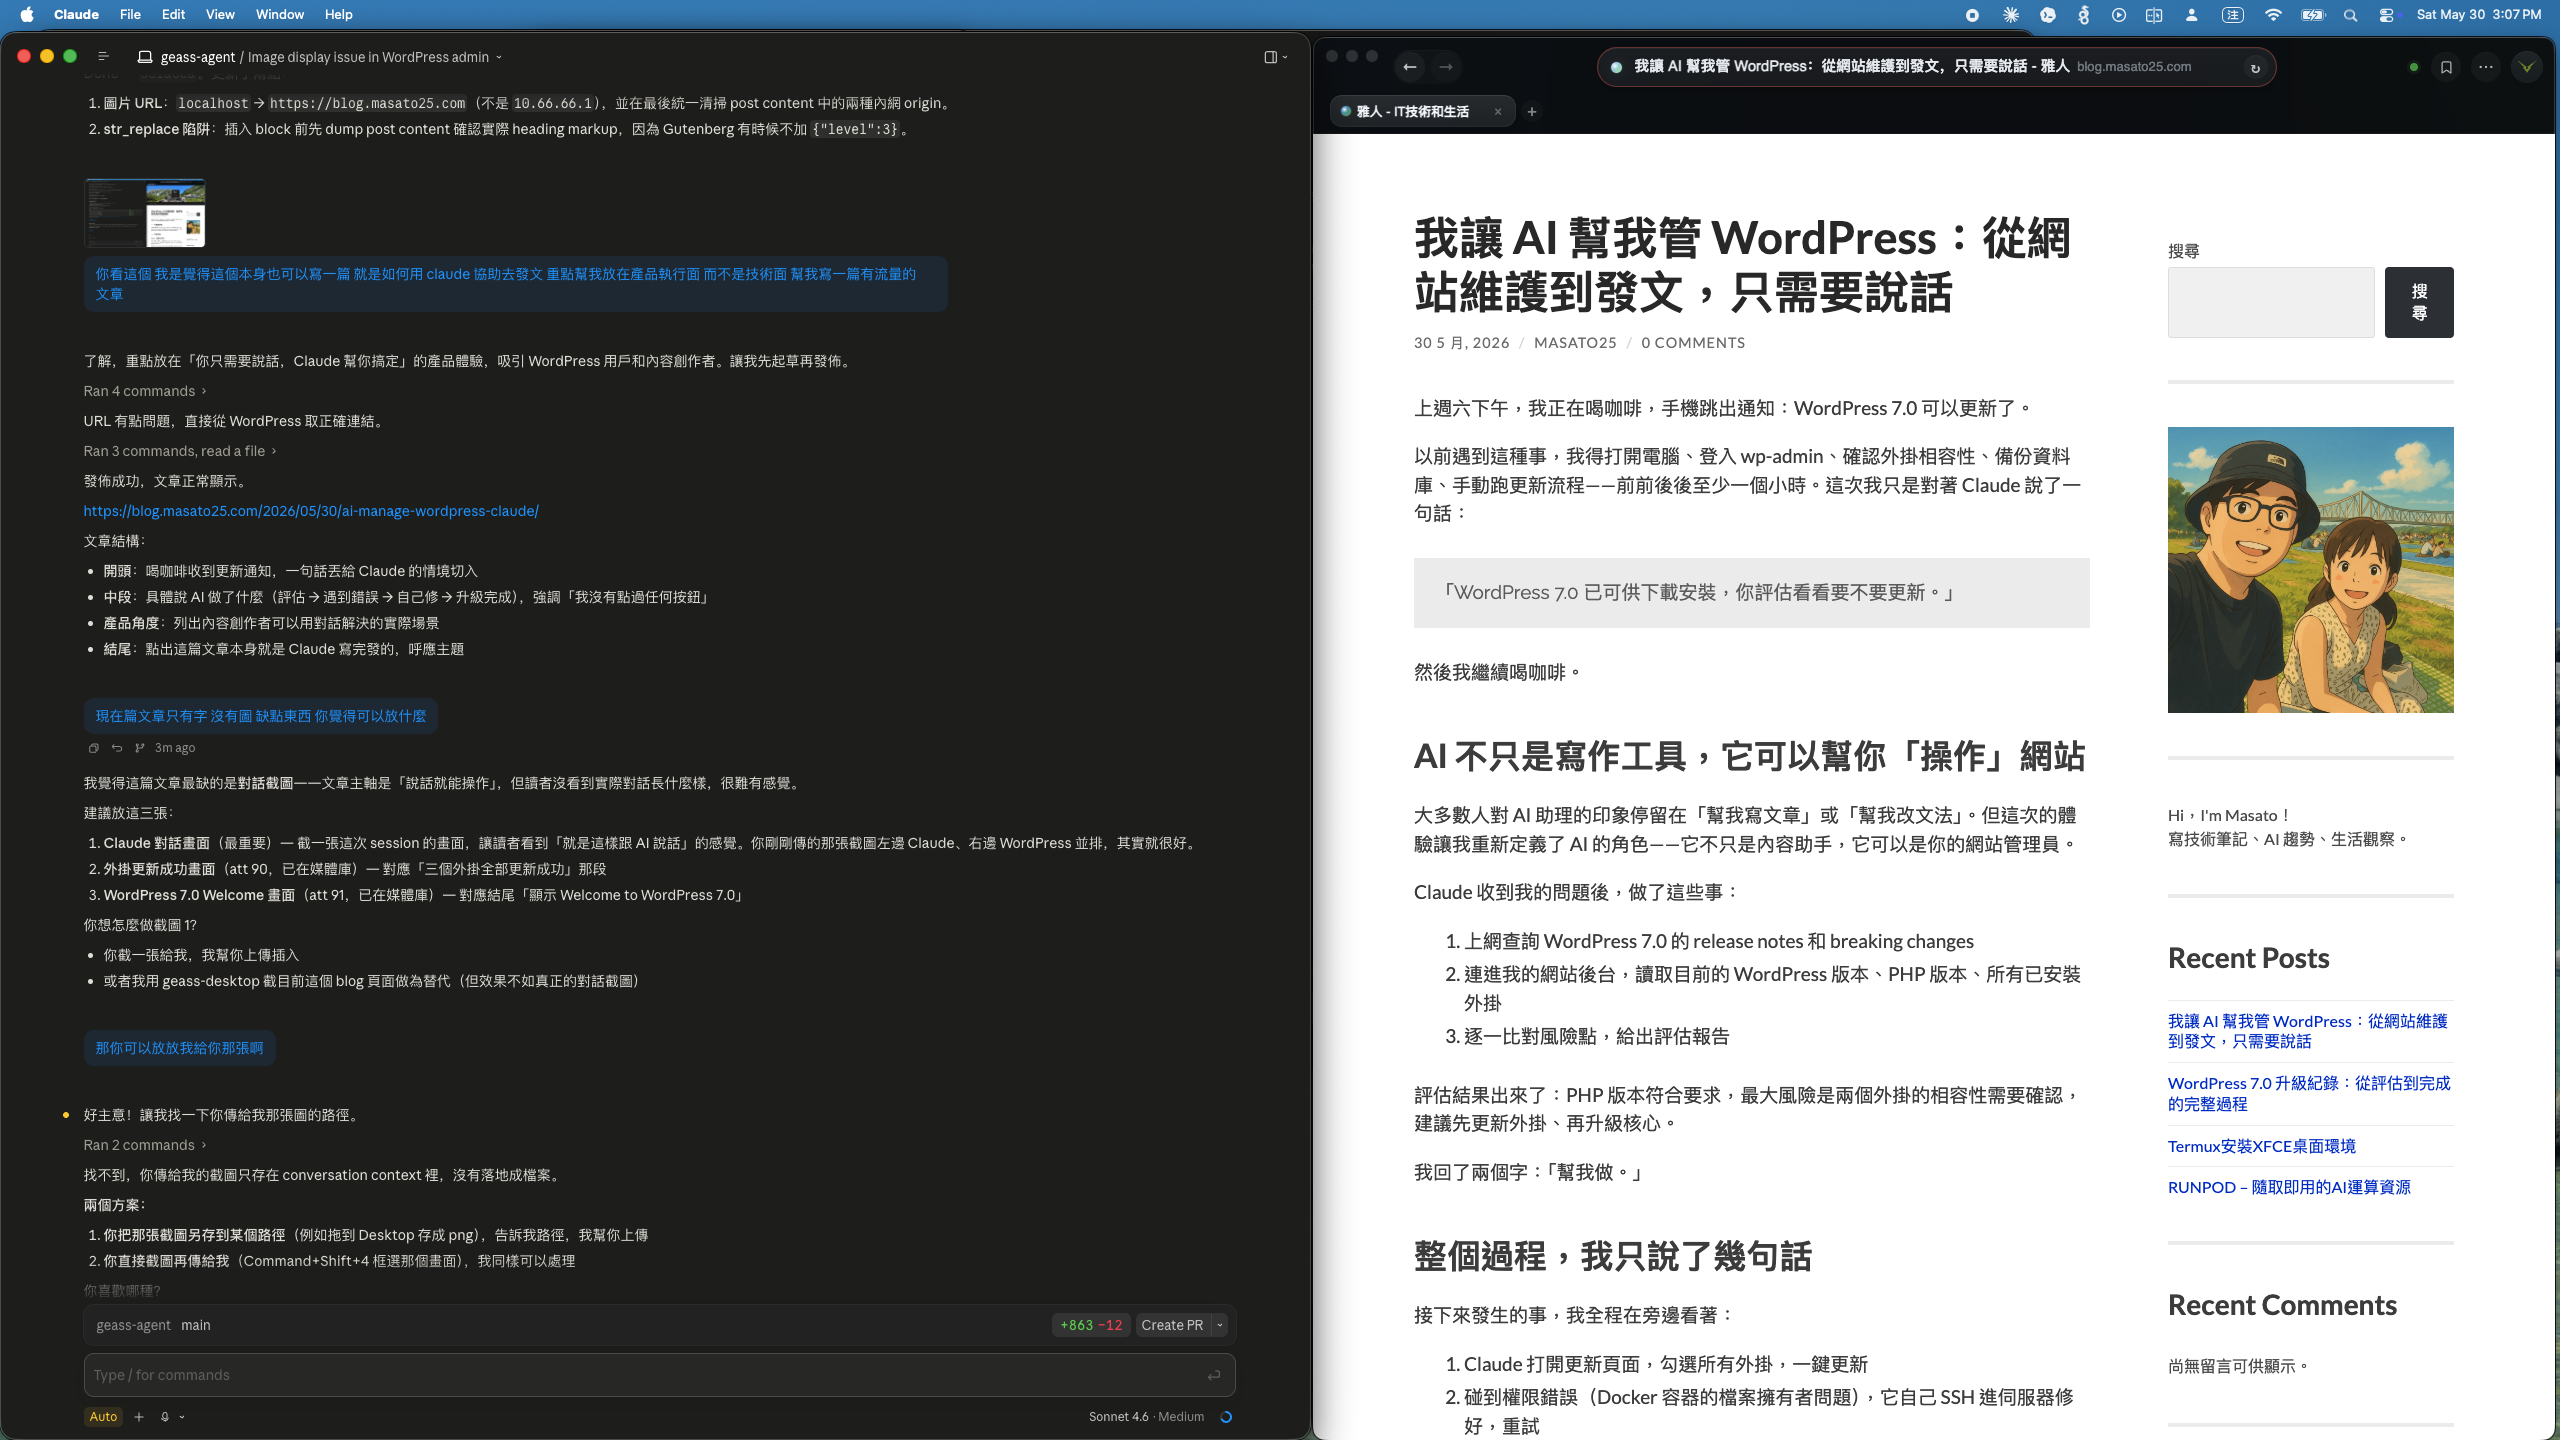
Task: Expand 'Ran 3 commands, read a file'
Action: coord(180,451)
